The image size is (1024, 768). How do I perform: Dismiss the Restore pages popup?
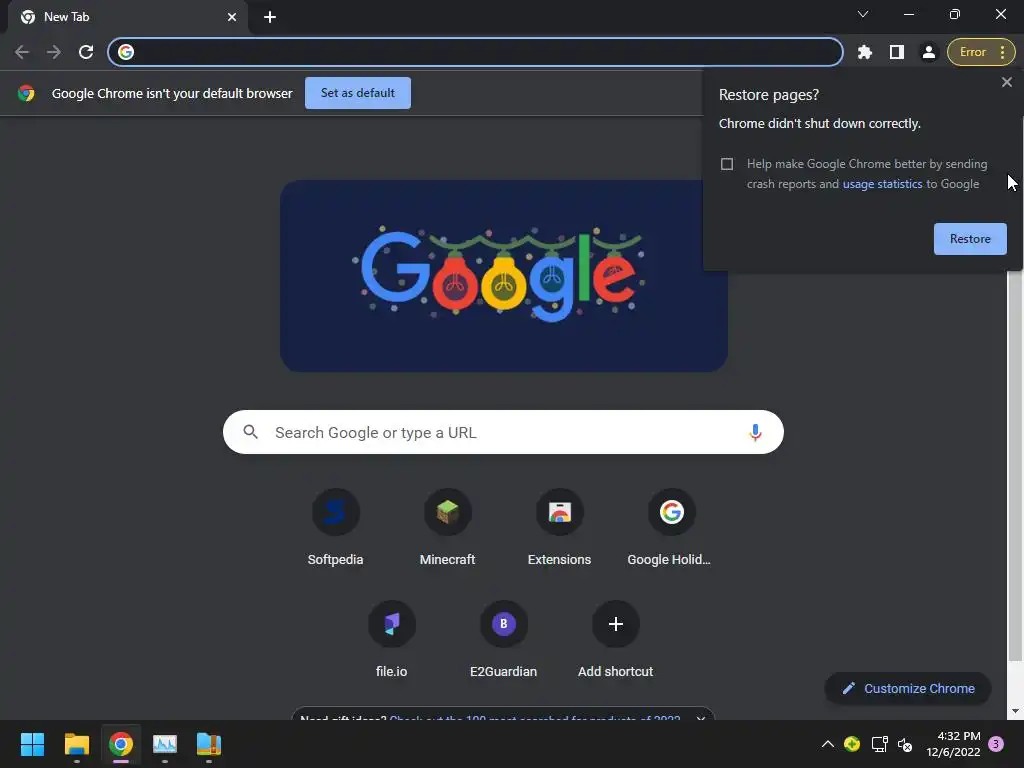tap(1006, 82)
